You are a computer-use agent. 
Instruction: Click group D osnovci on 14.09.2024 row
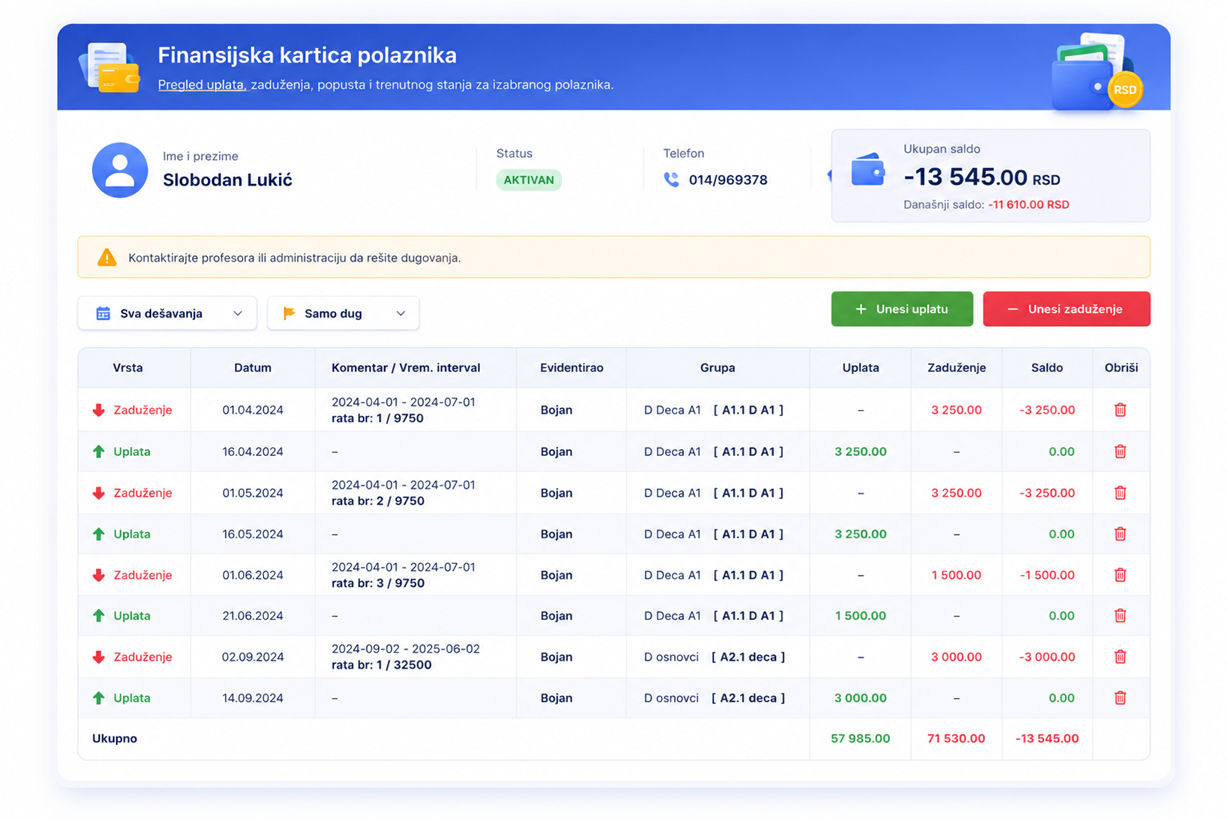tap(671, 698)
